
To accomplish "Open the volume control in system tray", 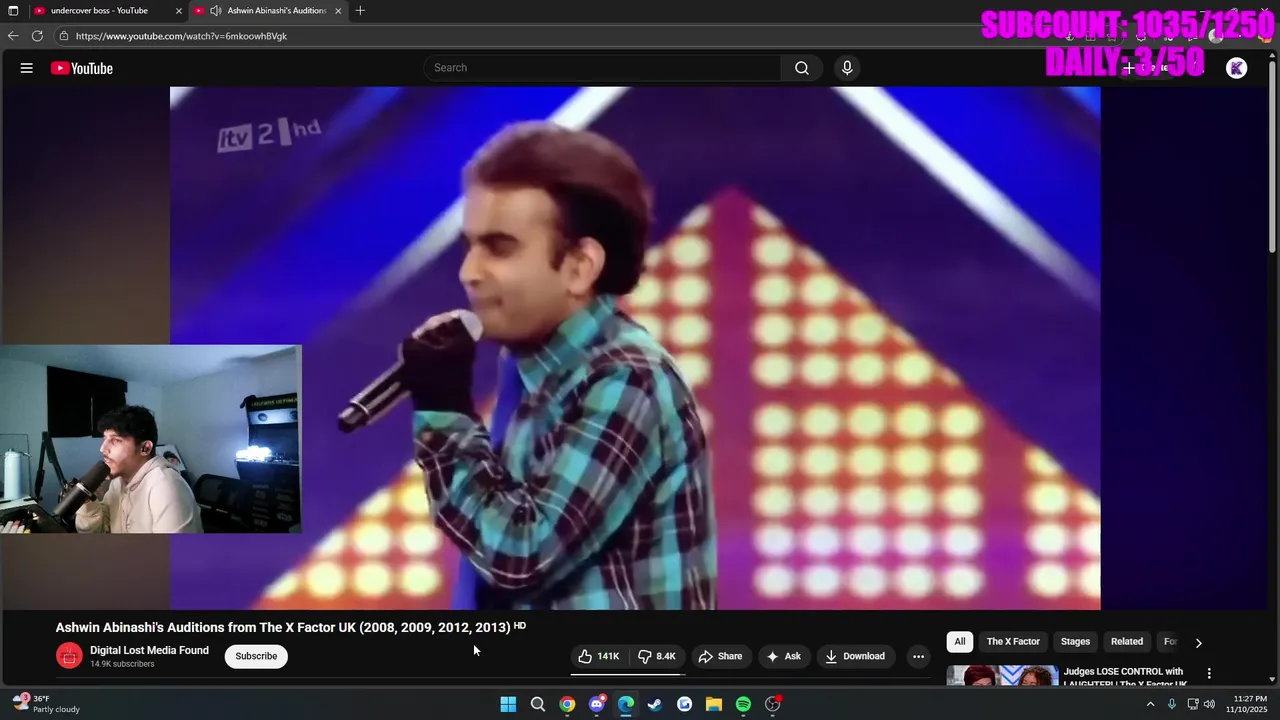I will click(x=1210, y=704).
